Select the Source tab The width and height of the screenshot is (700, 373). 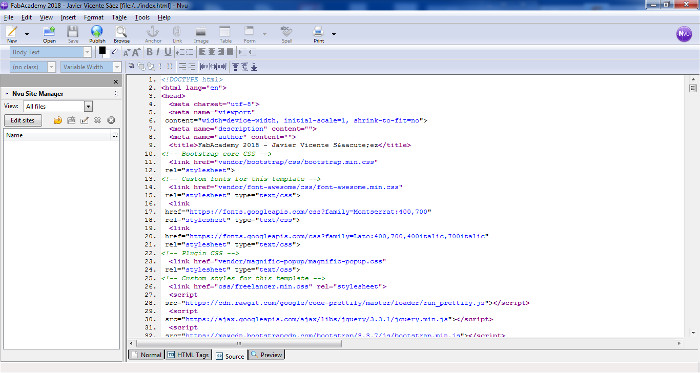(x=230, y=356)
